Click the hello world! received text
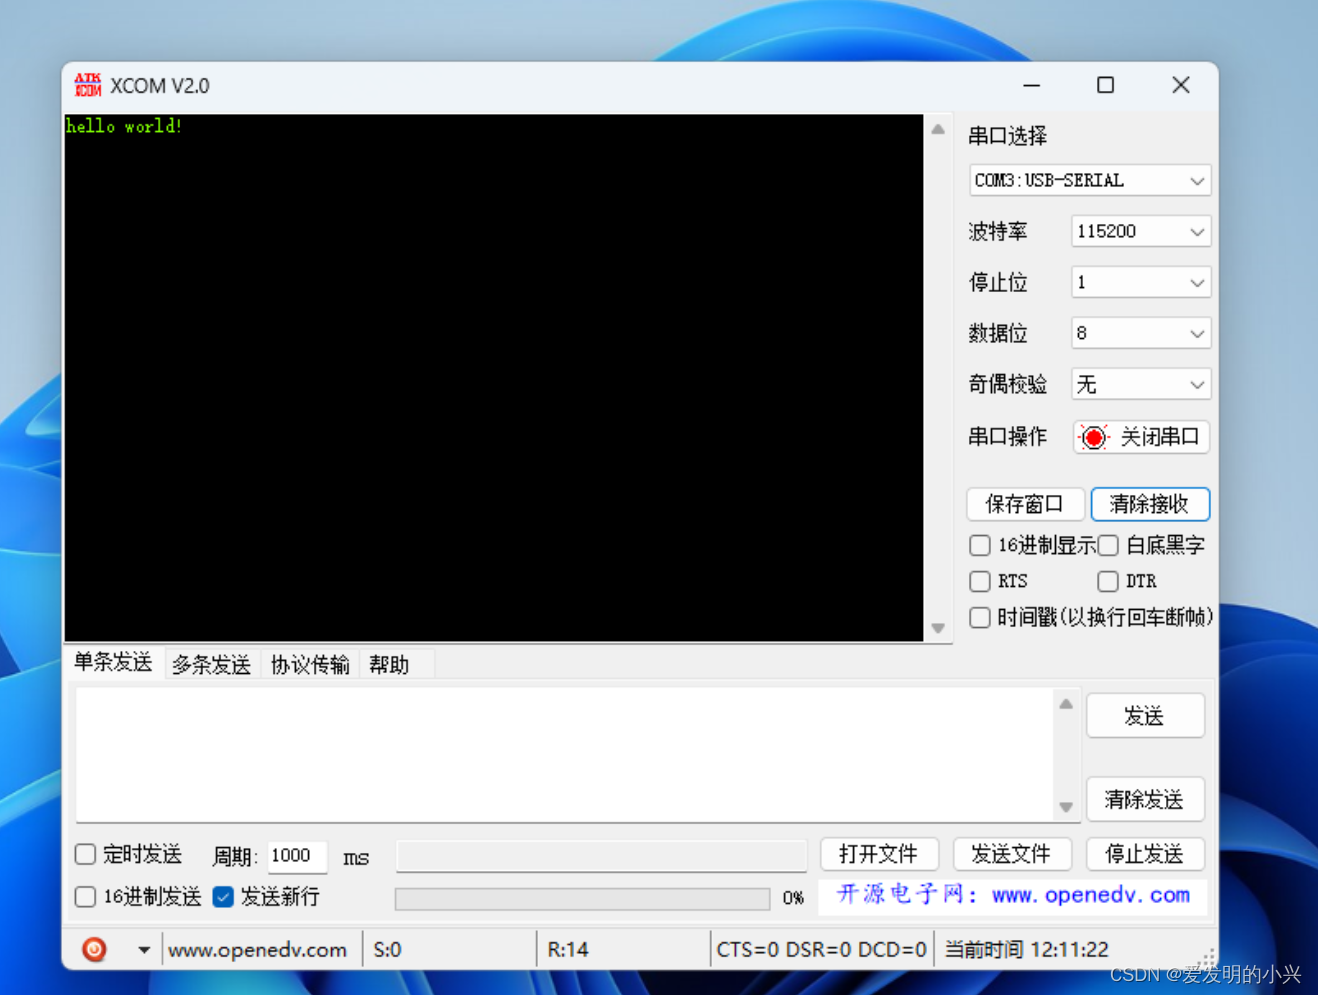 [124, 126]
